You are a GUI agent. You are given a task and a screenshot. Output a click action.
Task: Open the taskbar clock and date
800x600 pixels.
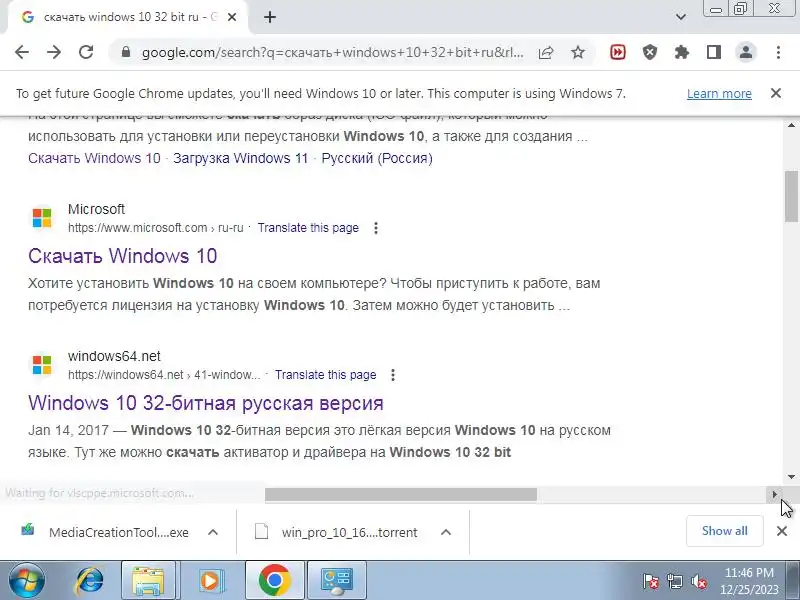click(x=749, y=581)
